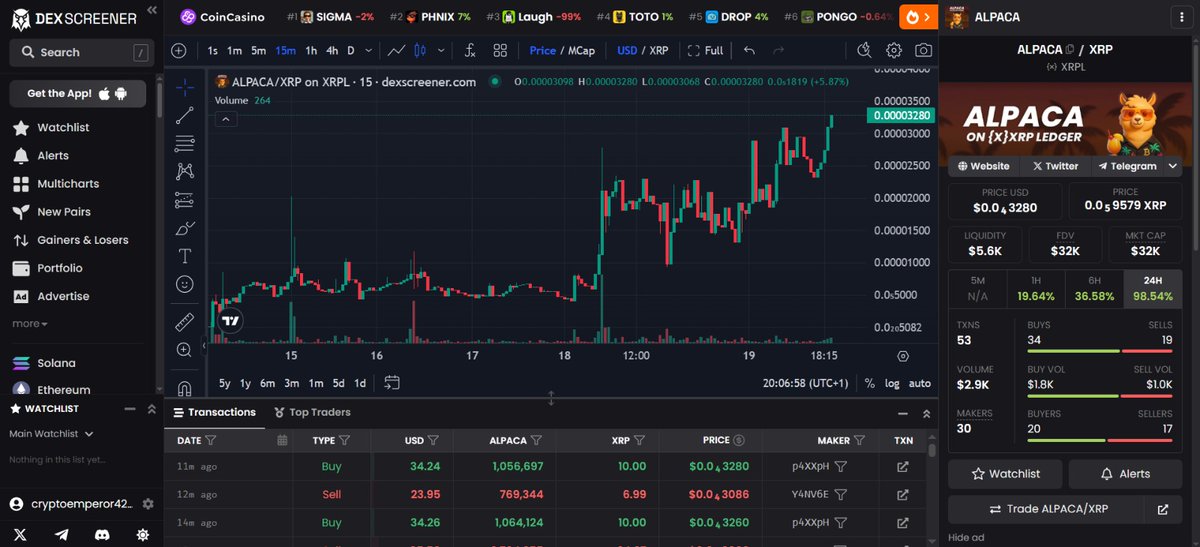Select the ruler measure tool

click(x=184, y=322)
